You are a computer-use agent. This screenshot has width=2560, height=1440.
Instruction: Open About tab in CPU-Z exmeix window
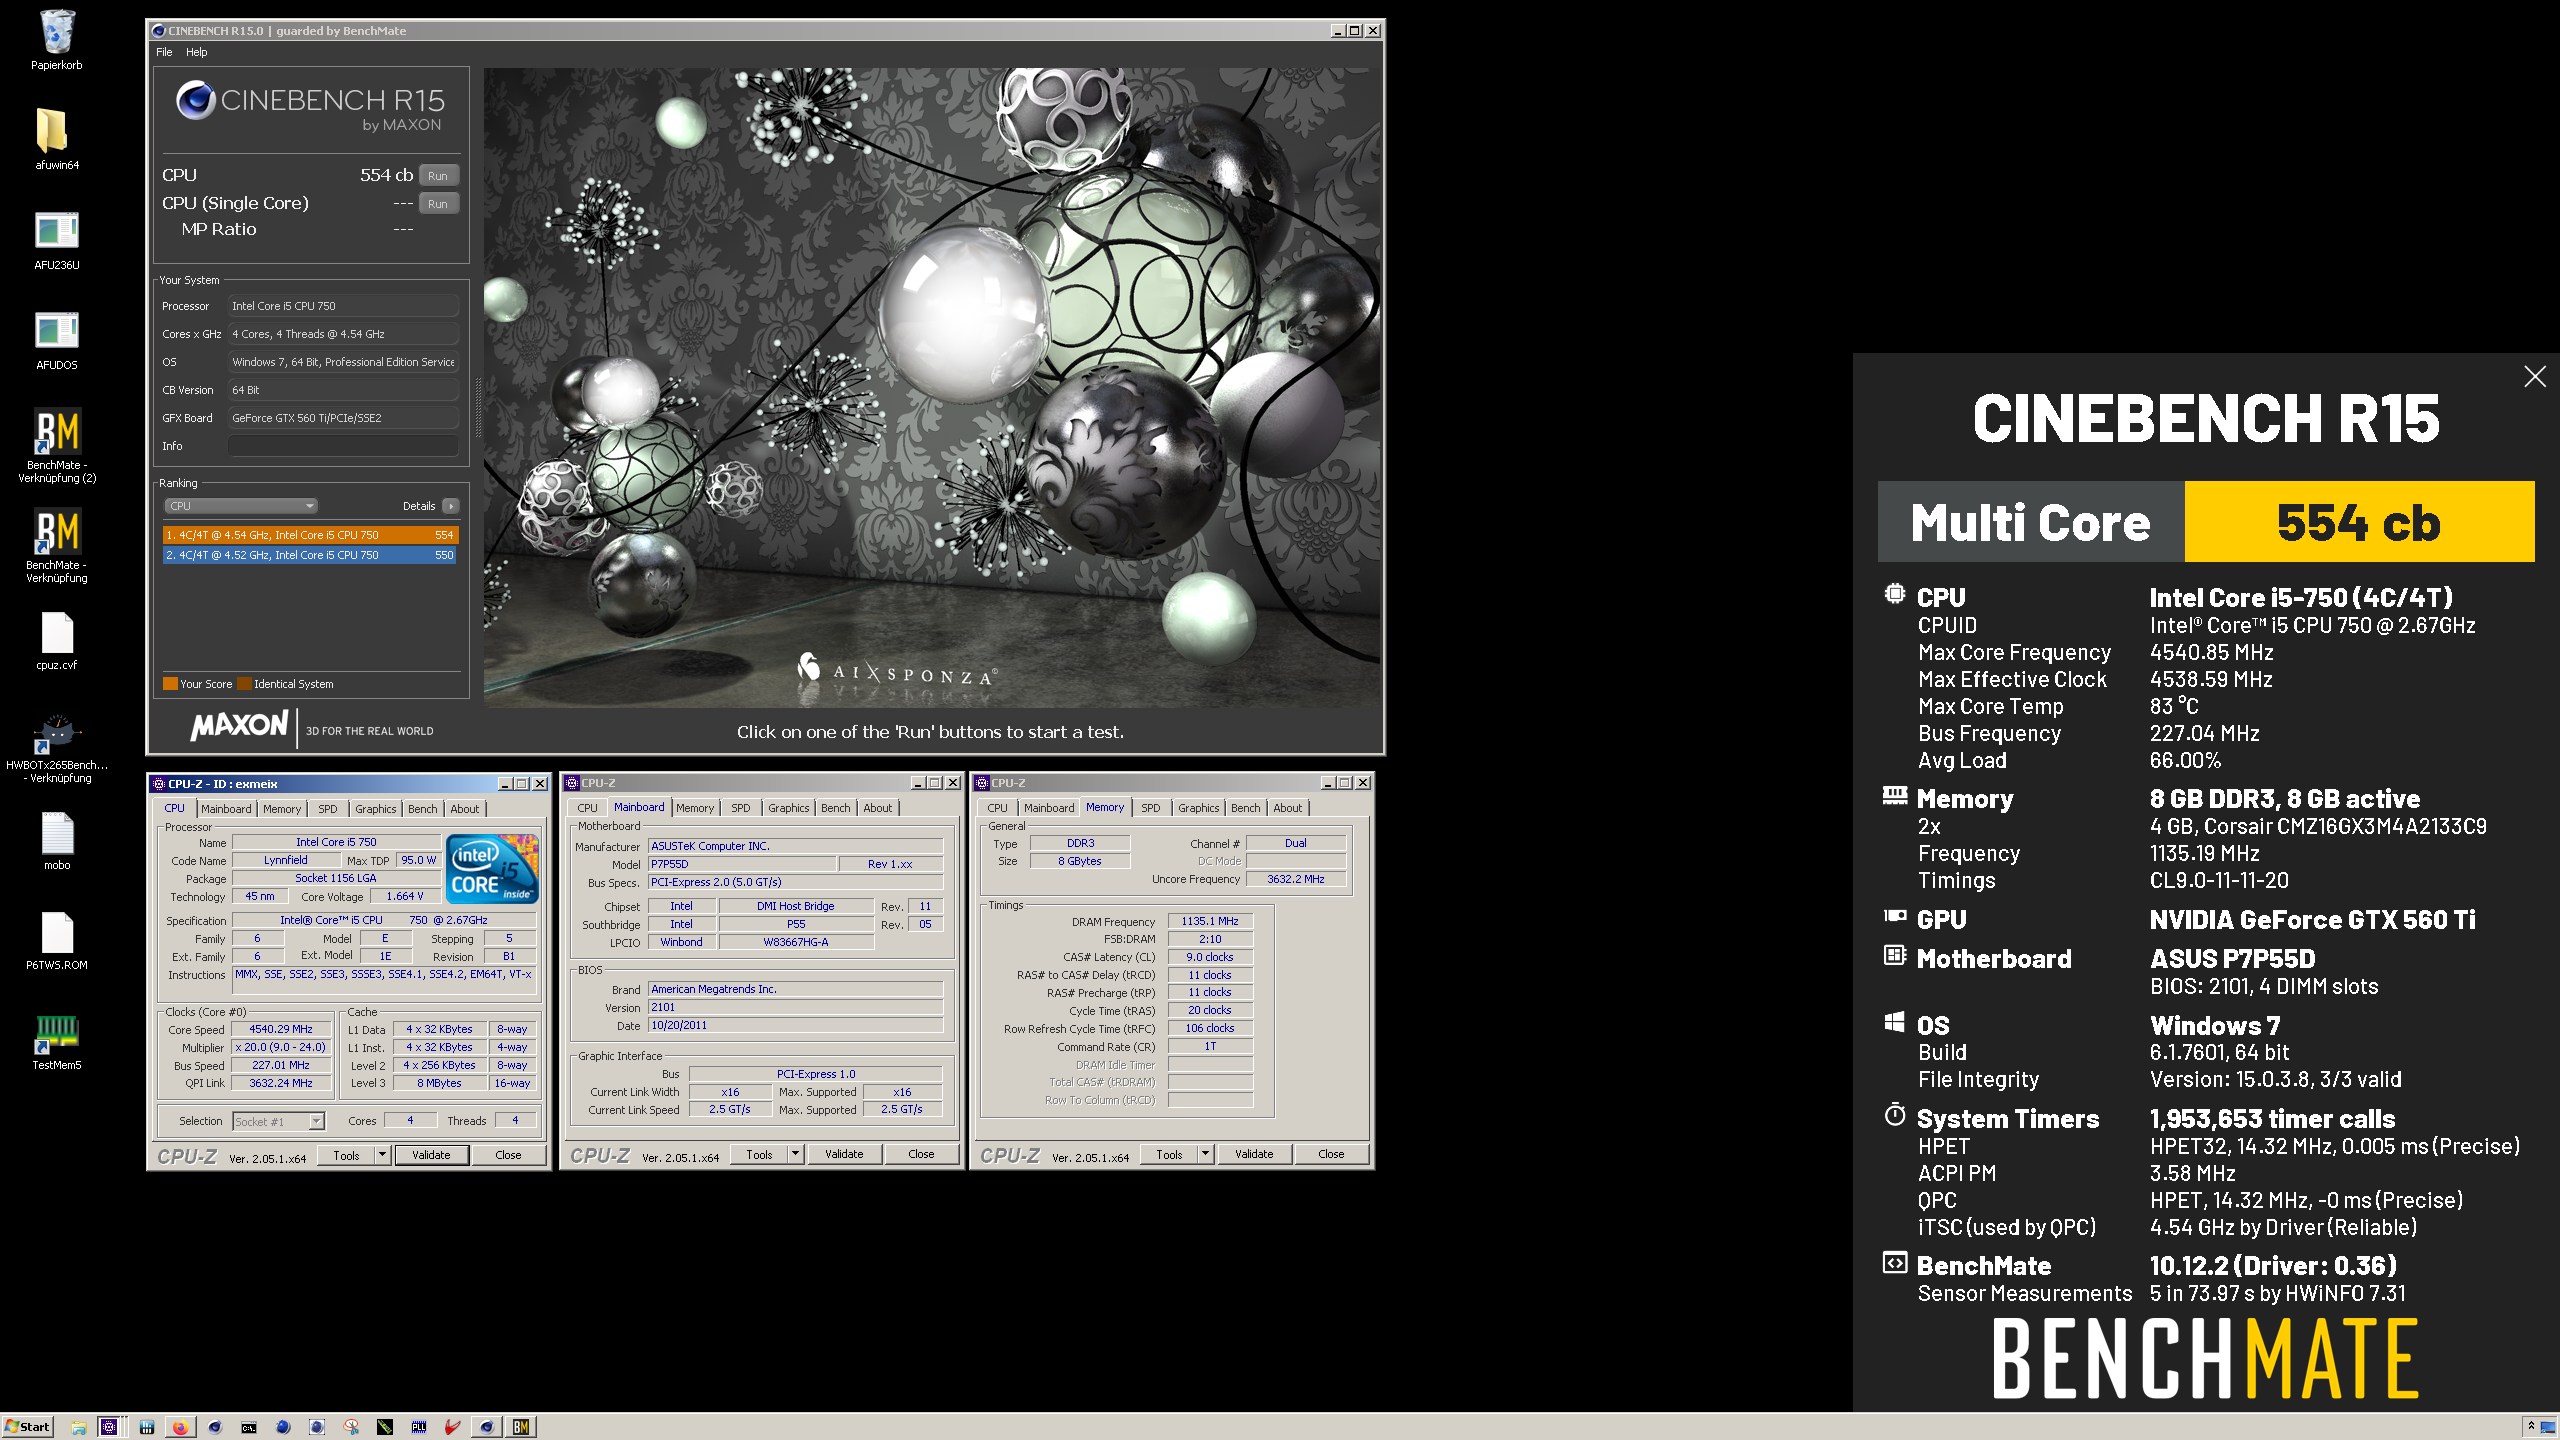pos(464,809)
